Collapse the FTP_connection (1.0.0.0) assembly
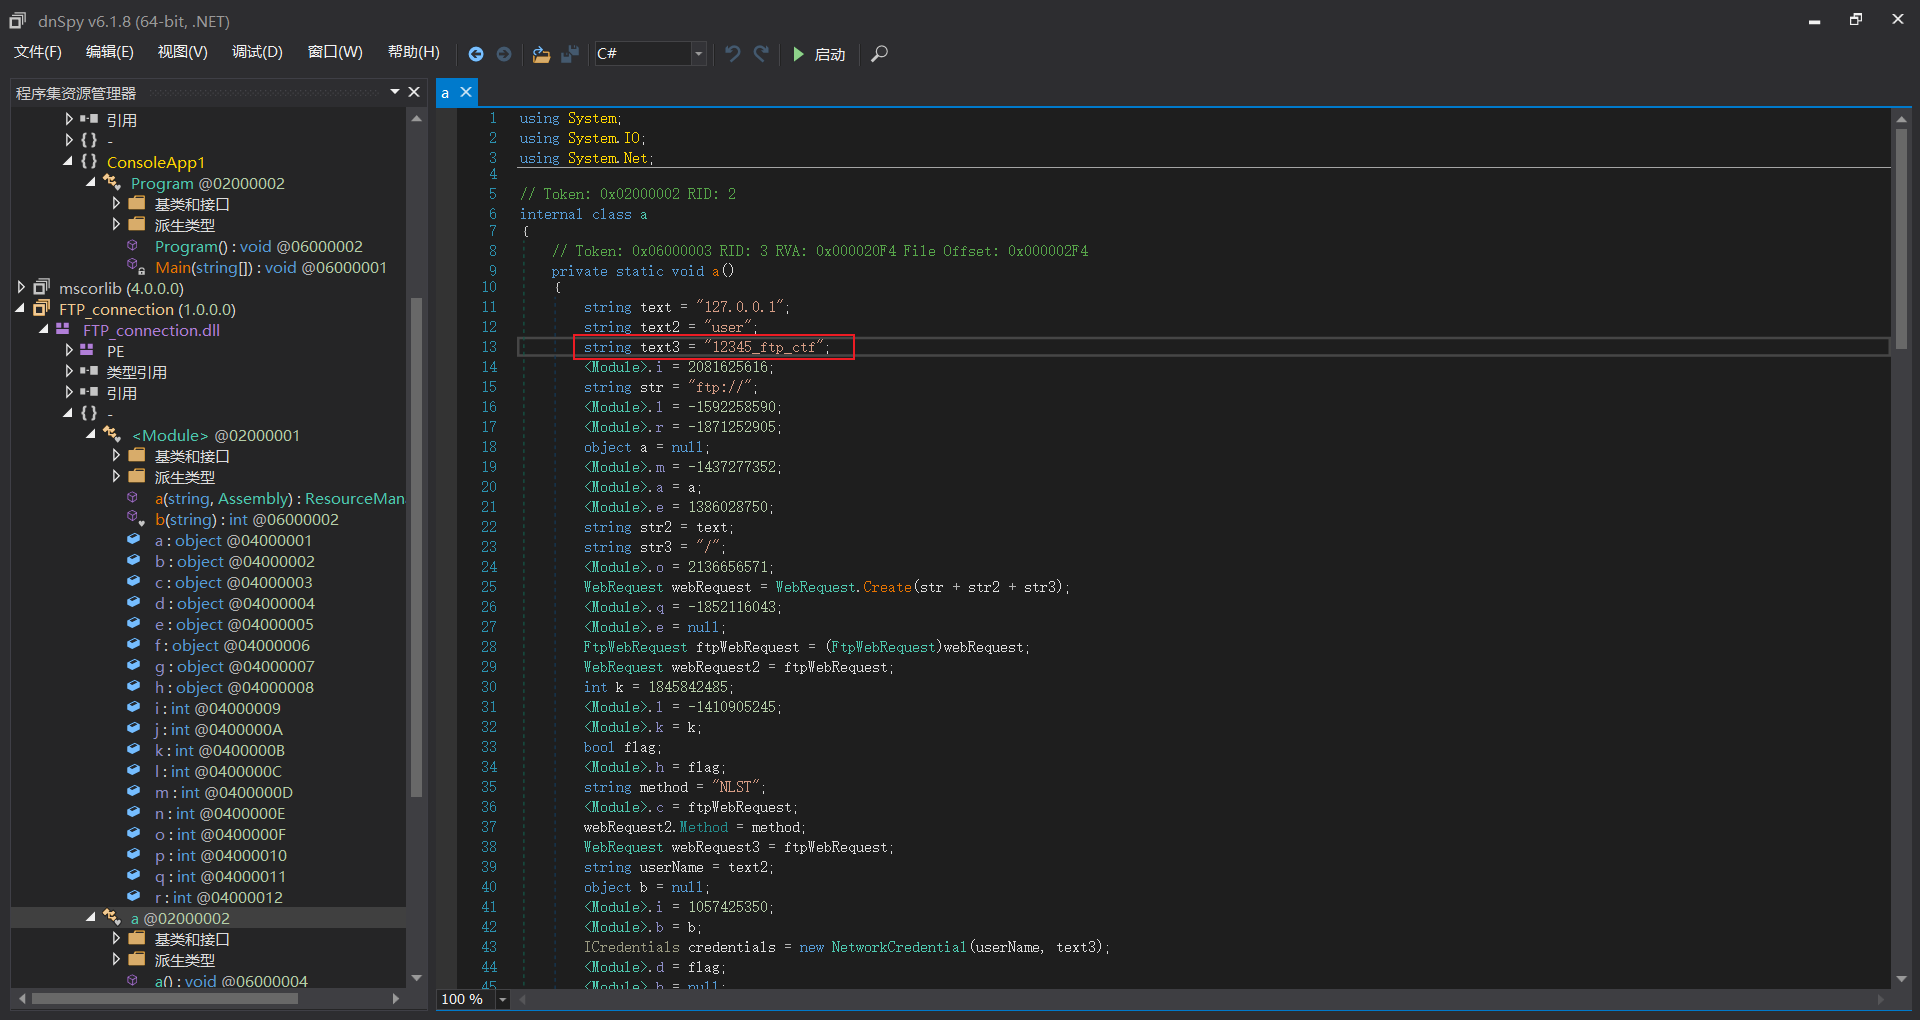This screenshot has width=1920, height=1020. point(20,309)
